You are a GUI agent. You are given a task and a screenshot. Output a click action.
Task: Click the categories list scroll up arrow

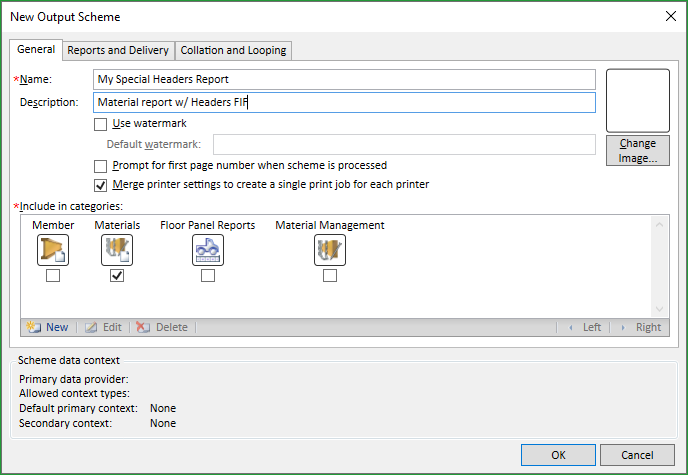[x=659, y=225]
